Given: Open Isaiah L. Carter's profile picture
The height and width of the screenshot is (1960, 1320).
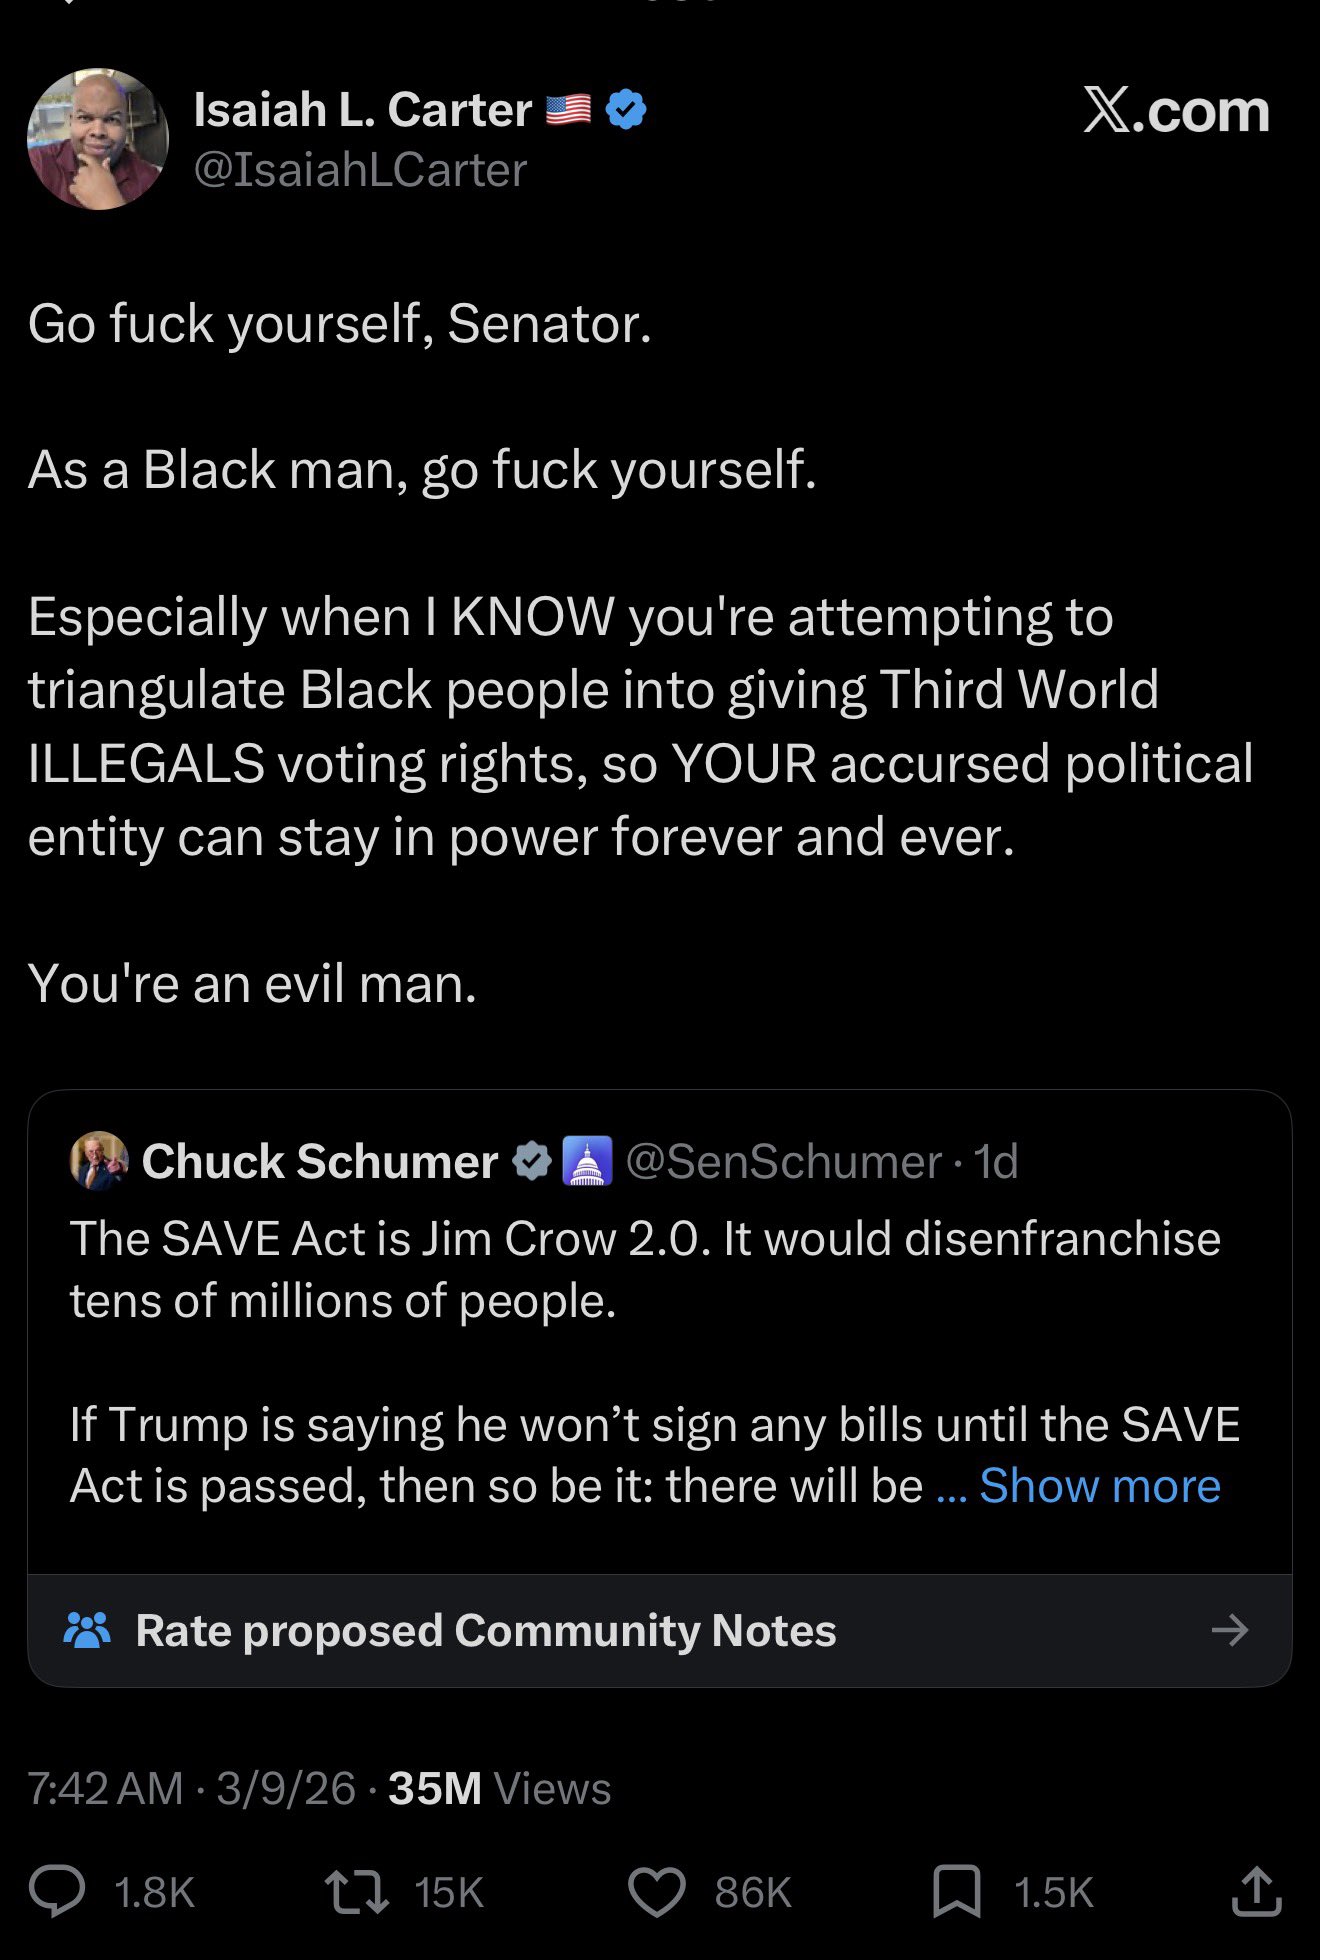Looking at the screenshot, I should coord(98,139).
